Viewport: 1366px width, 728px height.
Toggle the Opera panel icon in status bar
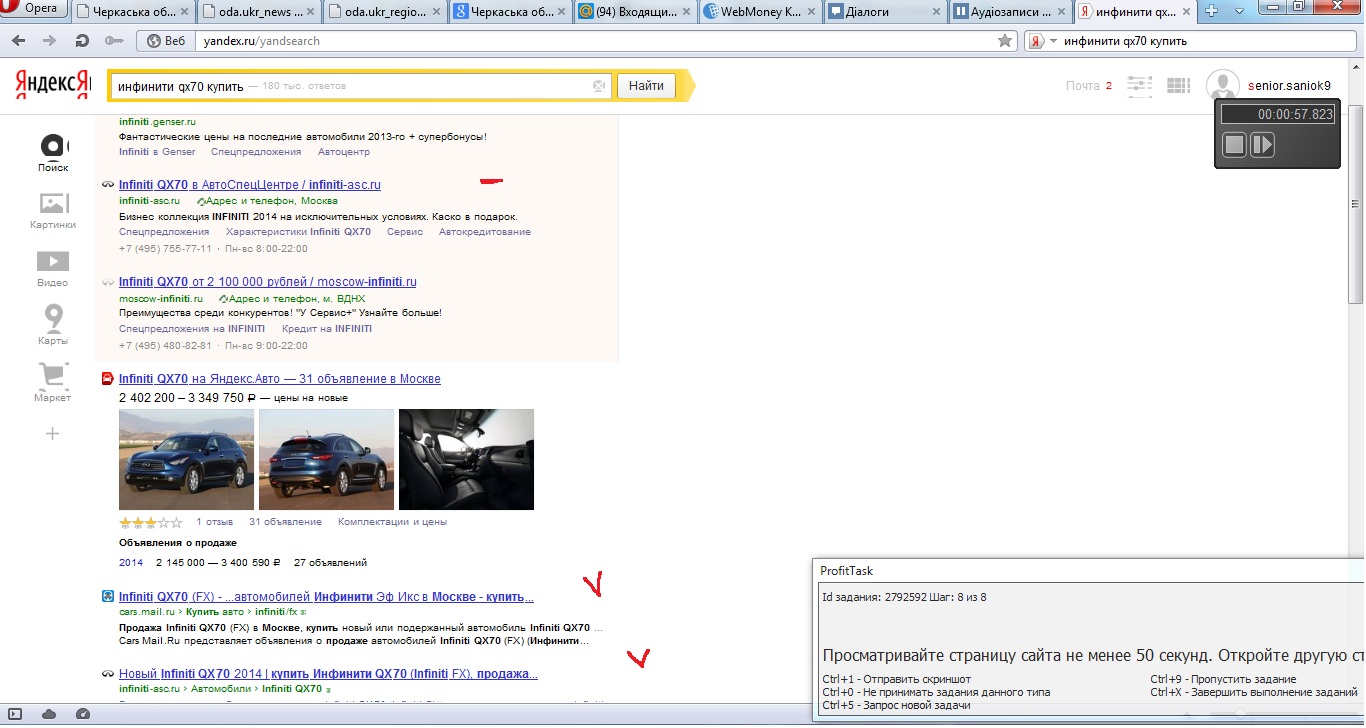coord(15,714)
